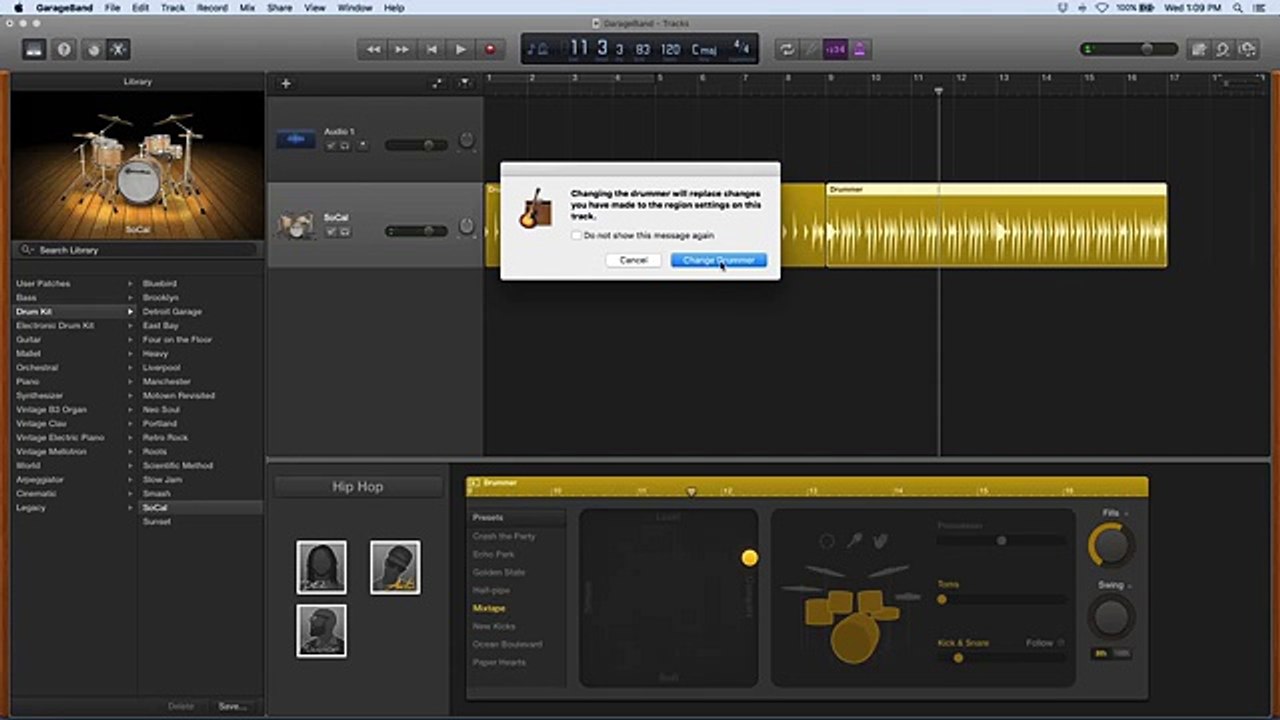Expand the Orchestral library category
The width and height of the screenshot is (1280, 720).
pyautogui.click(x=130, y=368)
